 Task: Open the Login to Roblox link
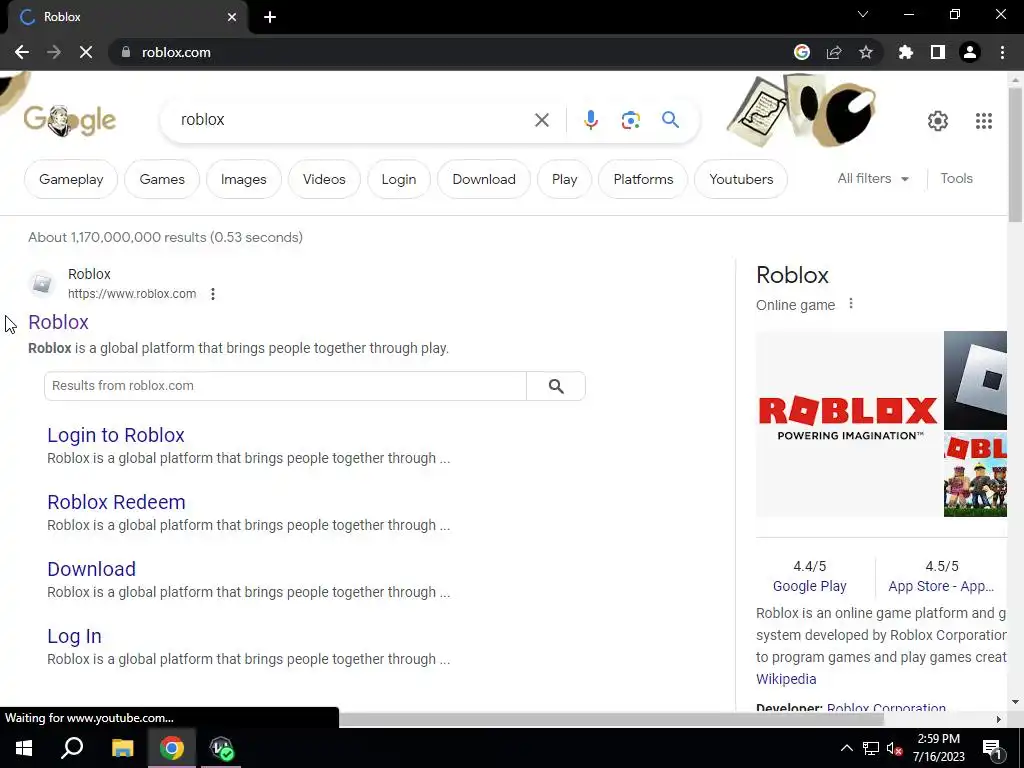point(116,435)
